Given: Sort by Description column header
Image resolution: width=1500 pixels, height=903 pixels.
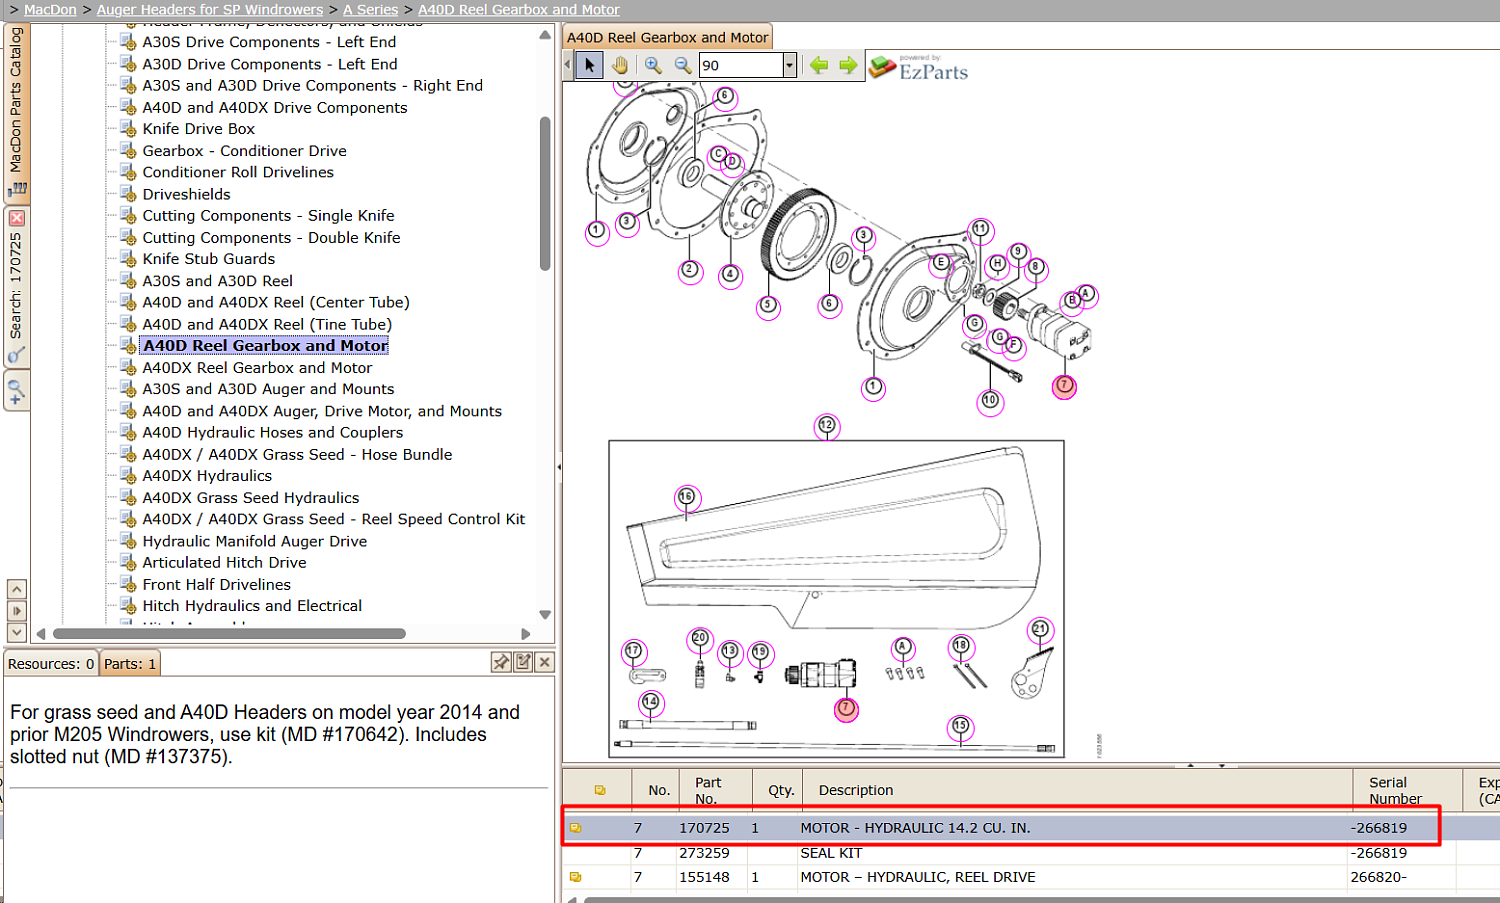Looking at the screenshot, I should coord(1078,790).
